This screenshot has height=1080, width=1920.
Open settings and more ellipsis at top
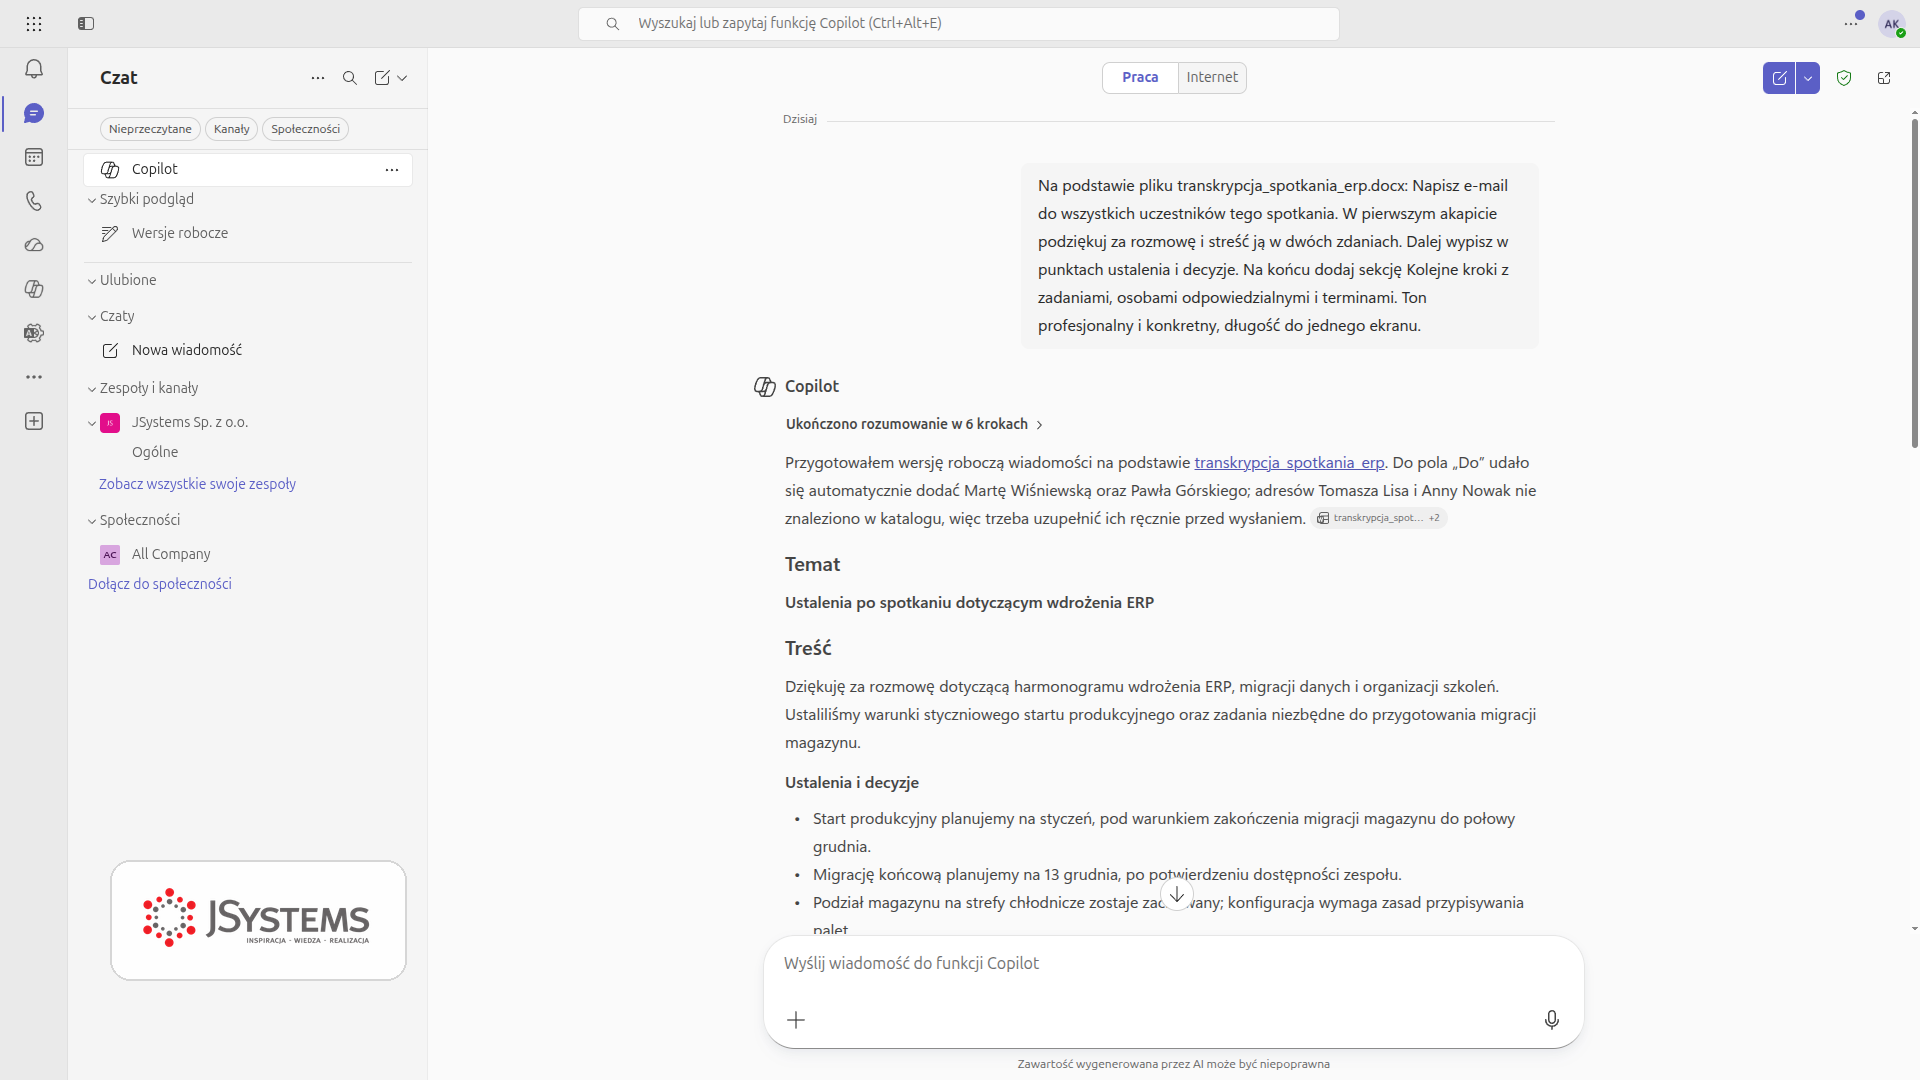tap(1851, 23)
